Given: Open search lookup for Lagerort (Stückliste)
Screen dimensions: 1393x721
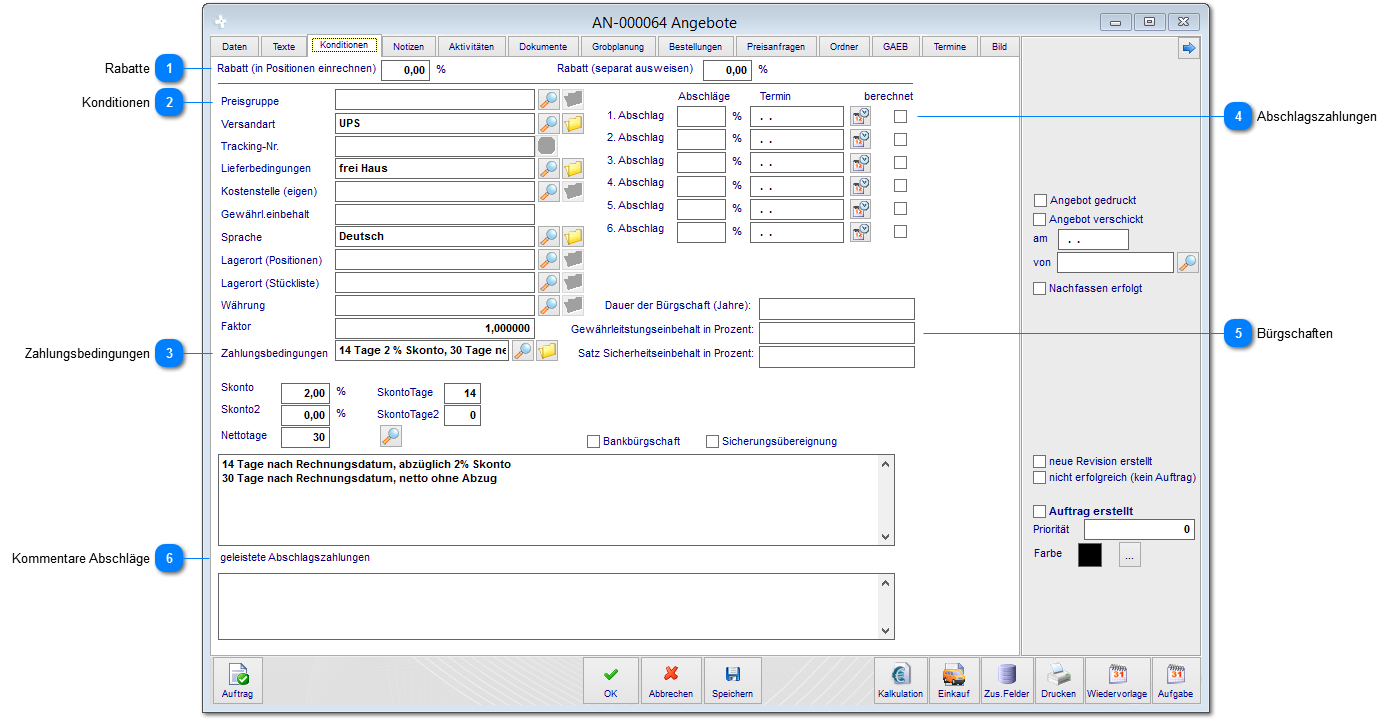Looking at the screenshot, I should [549, 282].
